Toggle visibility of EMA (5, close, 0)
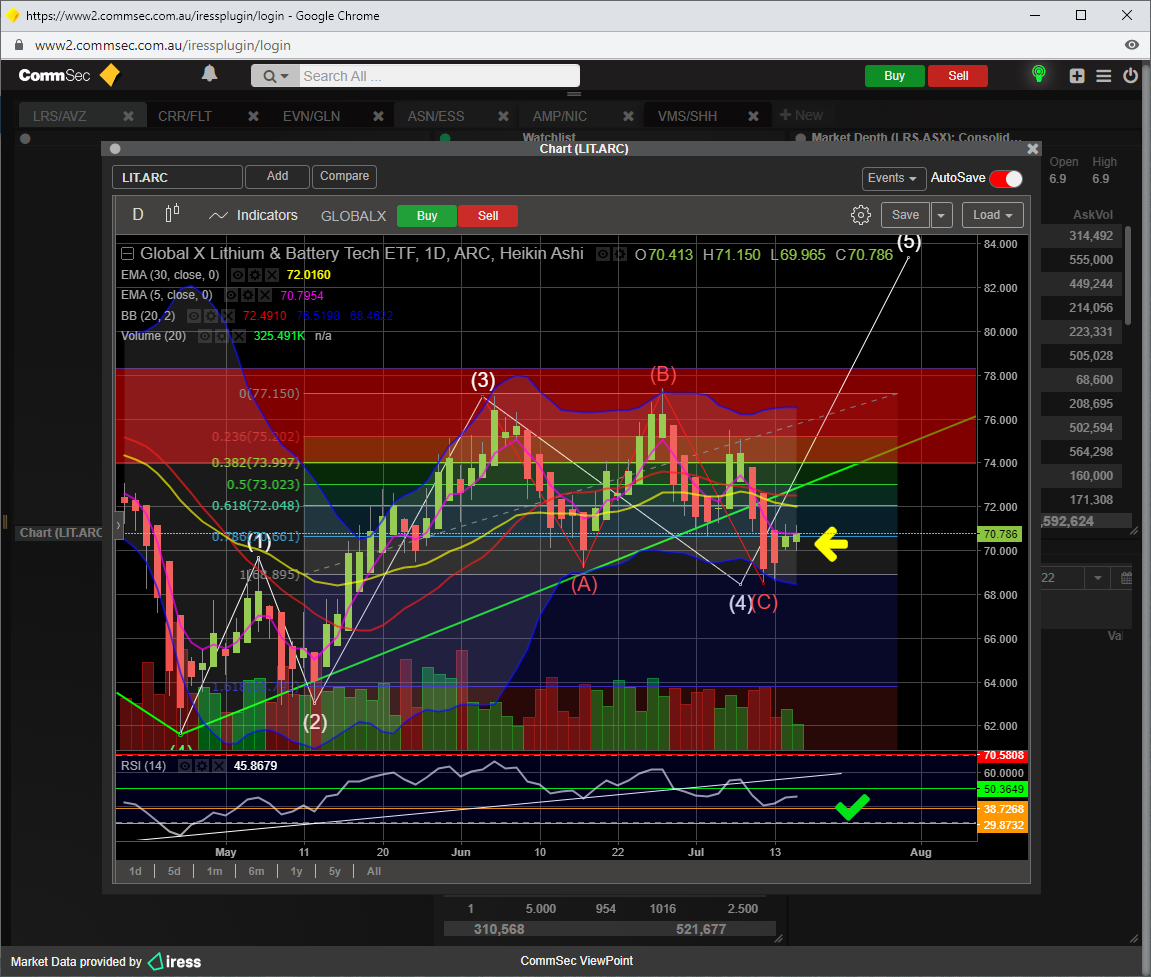The image size is (1151, 977). 231,295
